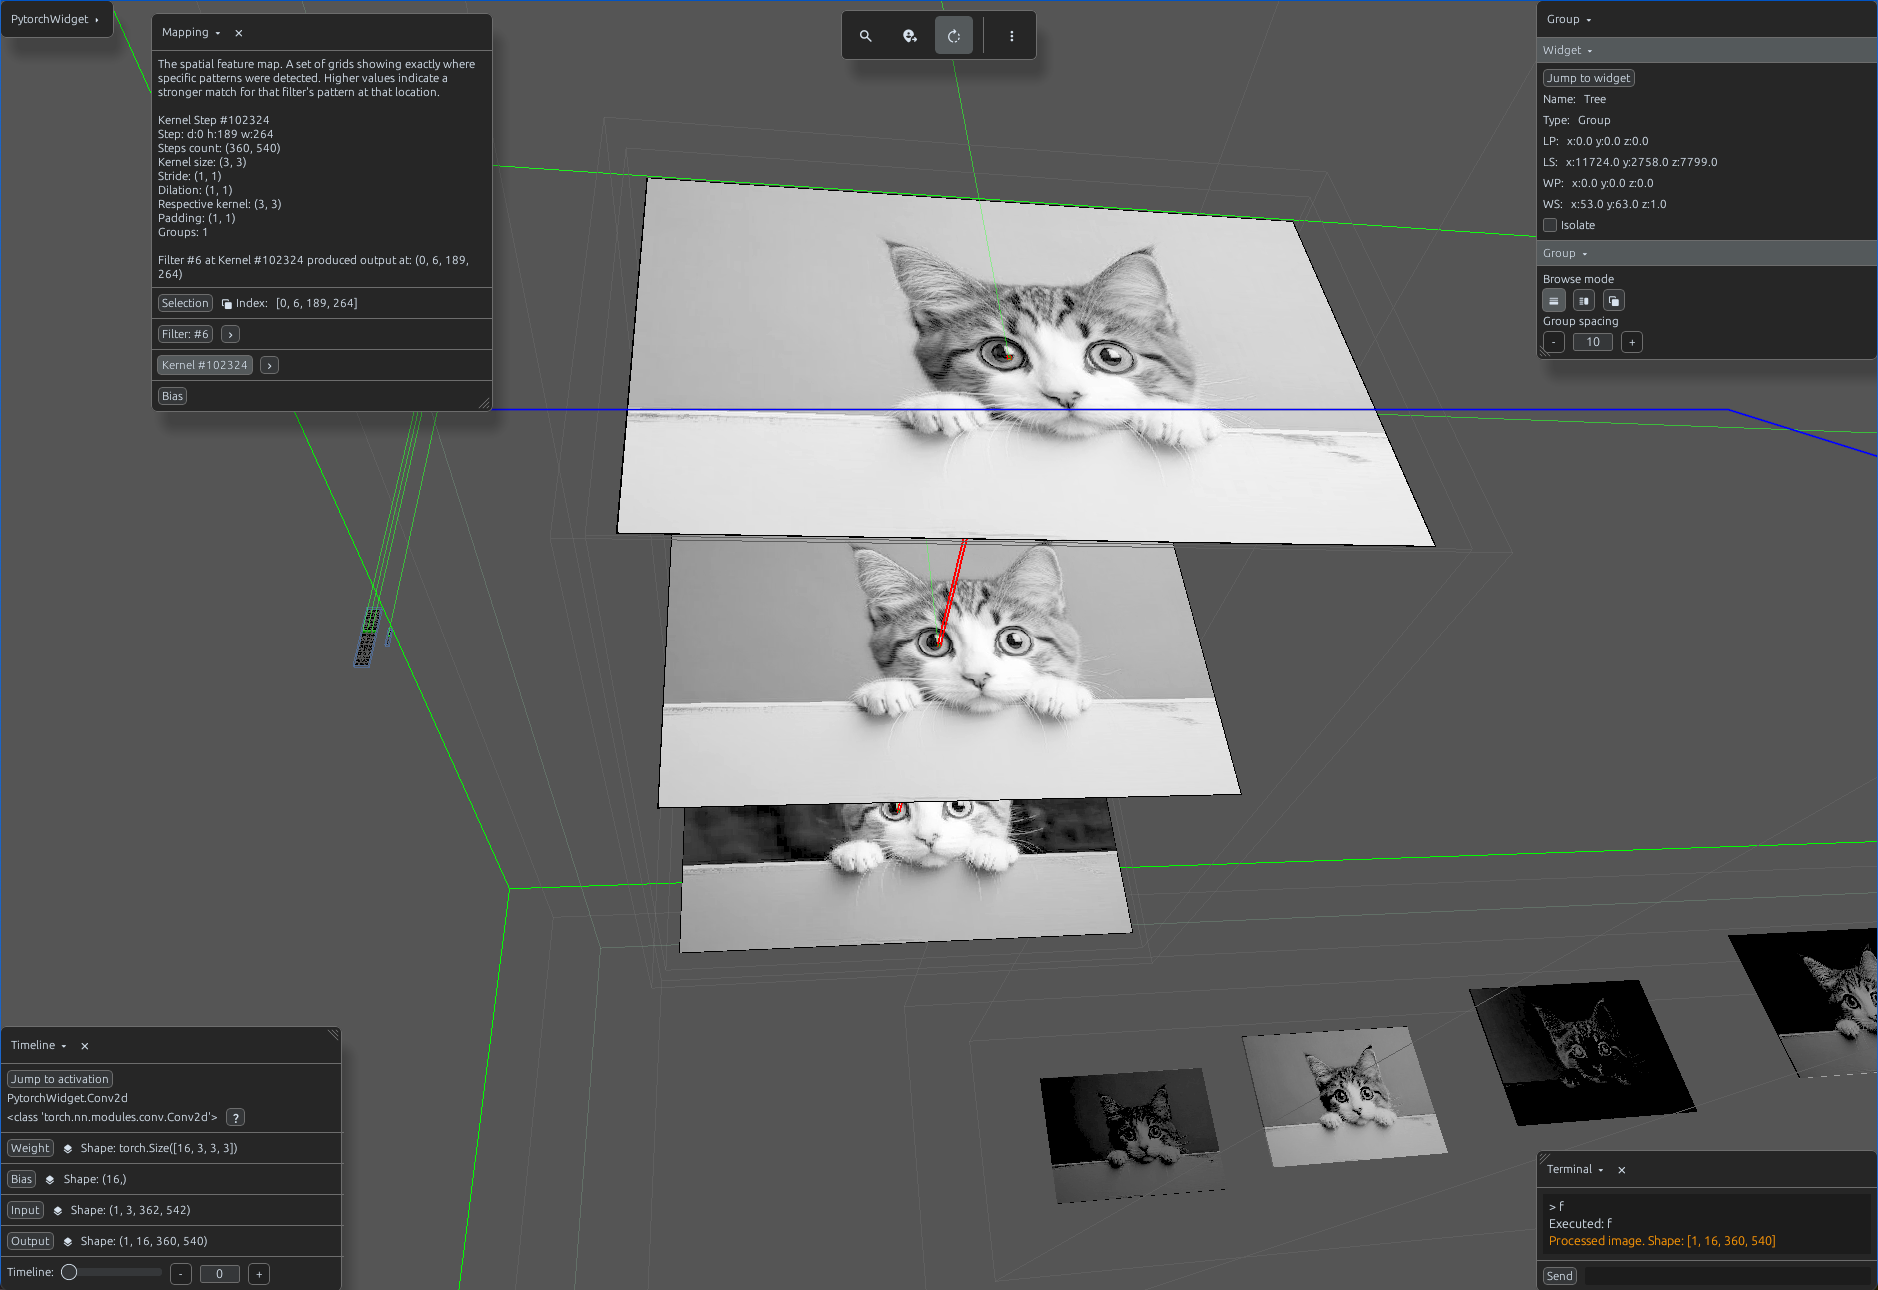
Task: Open the Timeline panel dropdown
Action: point(39,1046)
